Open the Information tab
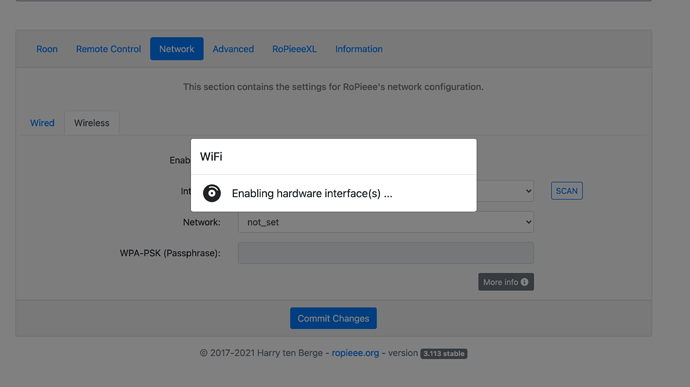This screenshot has width=690, height=387. click(x=359, y=49)
